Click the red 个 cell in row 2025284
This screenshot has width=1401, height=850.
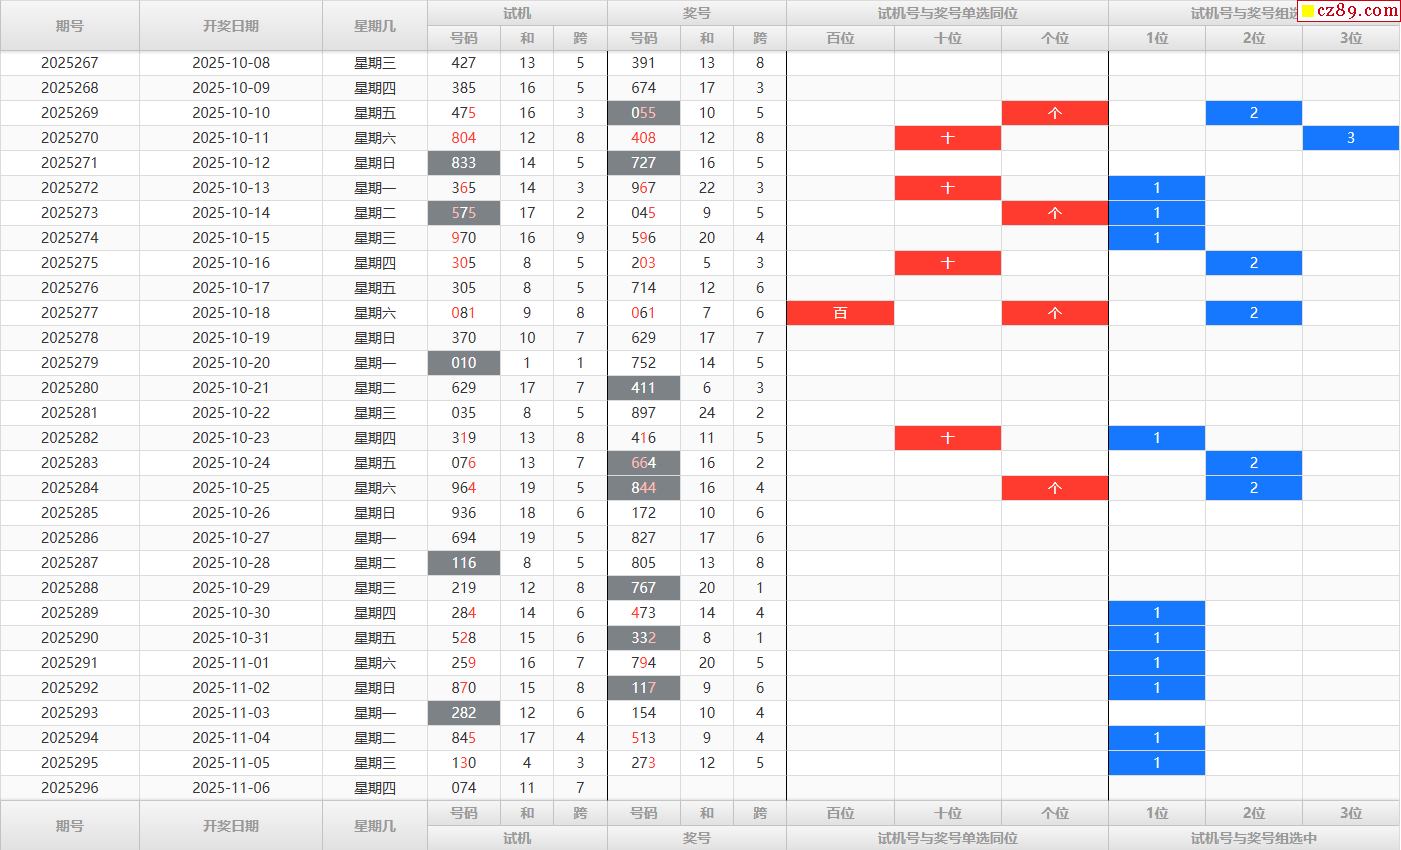[1055, 488]
